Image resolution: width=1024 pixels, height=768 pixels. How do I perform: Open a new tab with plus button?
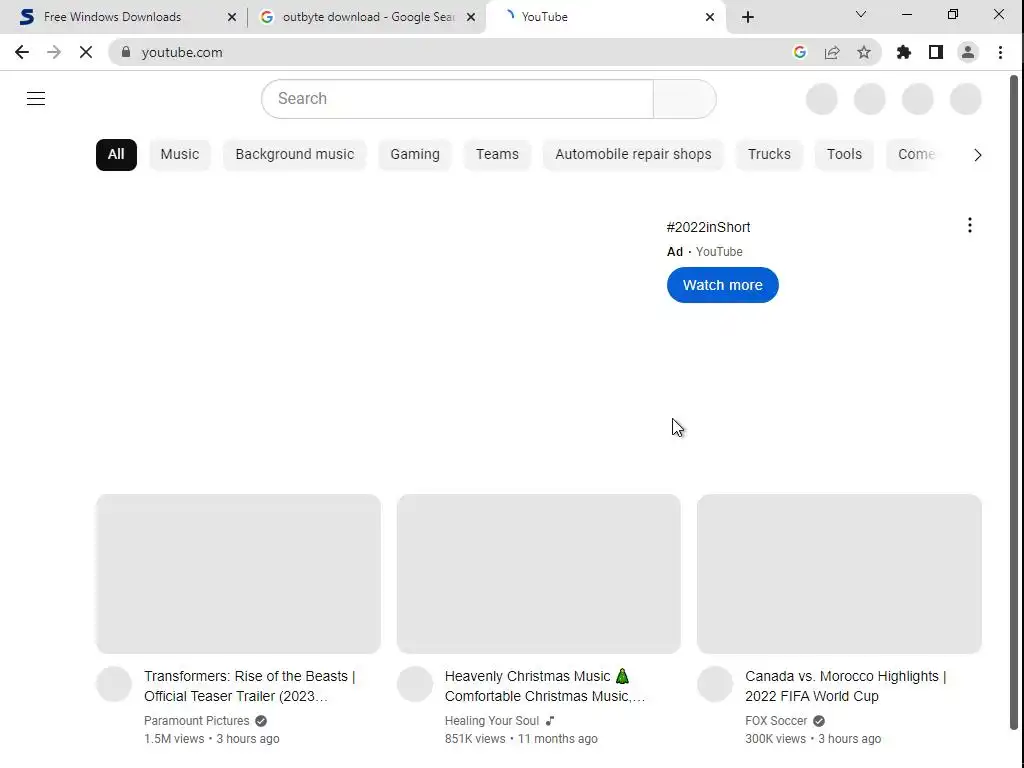pos(748,17)
